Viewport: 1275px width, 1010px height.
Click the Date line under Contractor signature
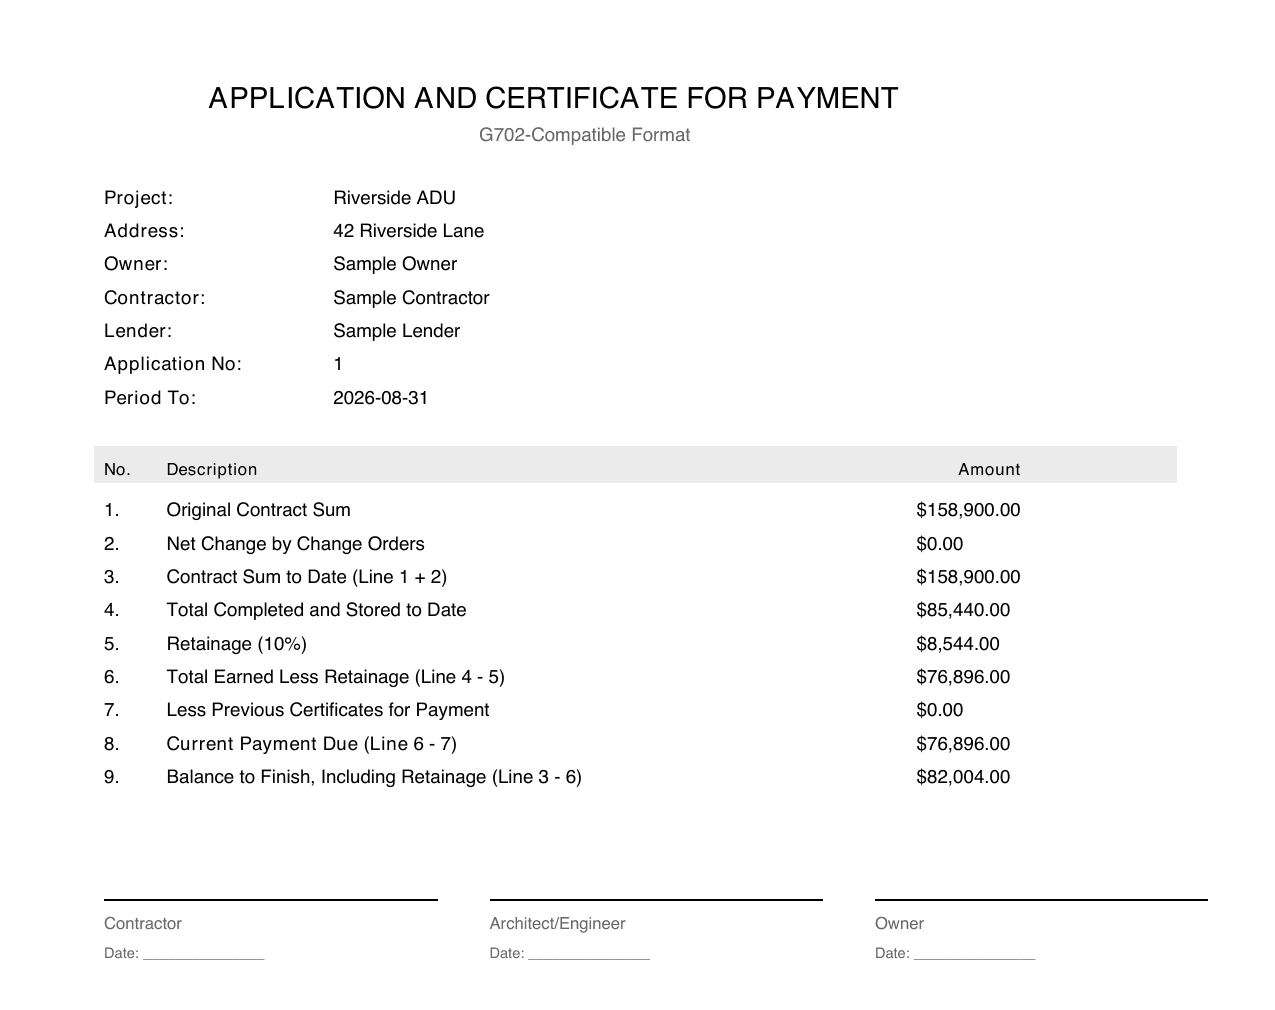(x=184, y=954)
